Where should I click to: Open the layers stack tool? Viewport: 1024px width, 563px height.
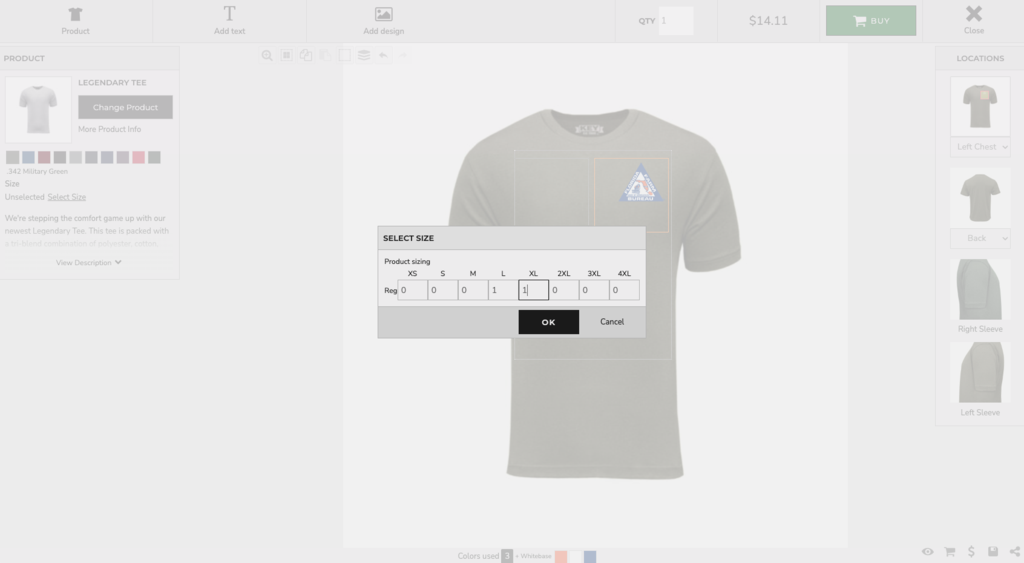(x=364, y=56)
